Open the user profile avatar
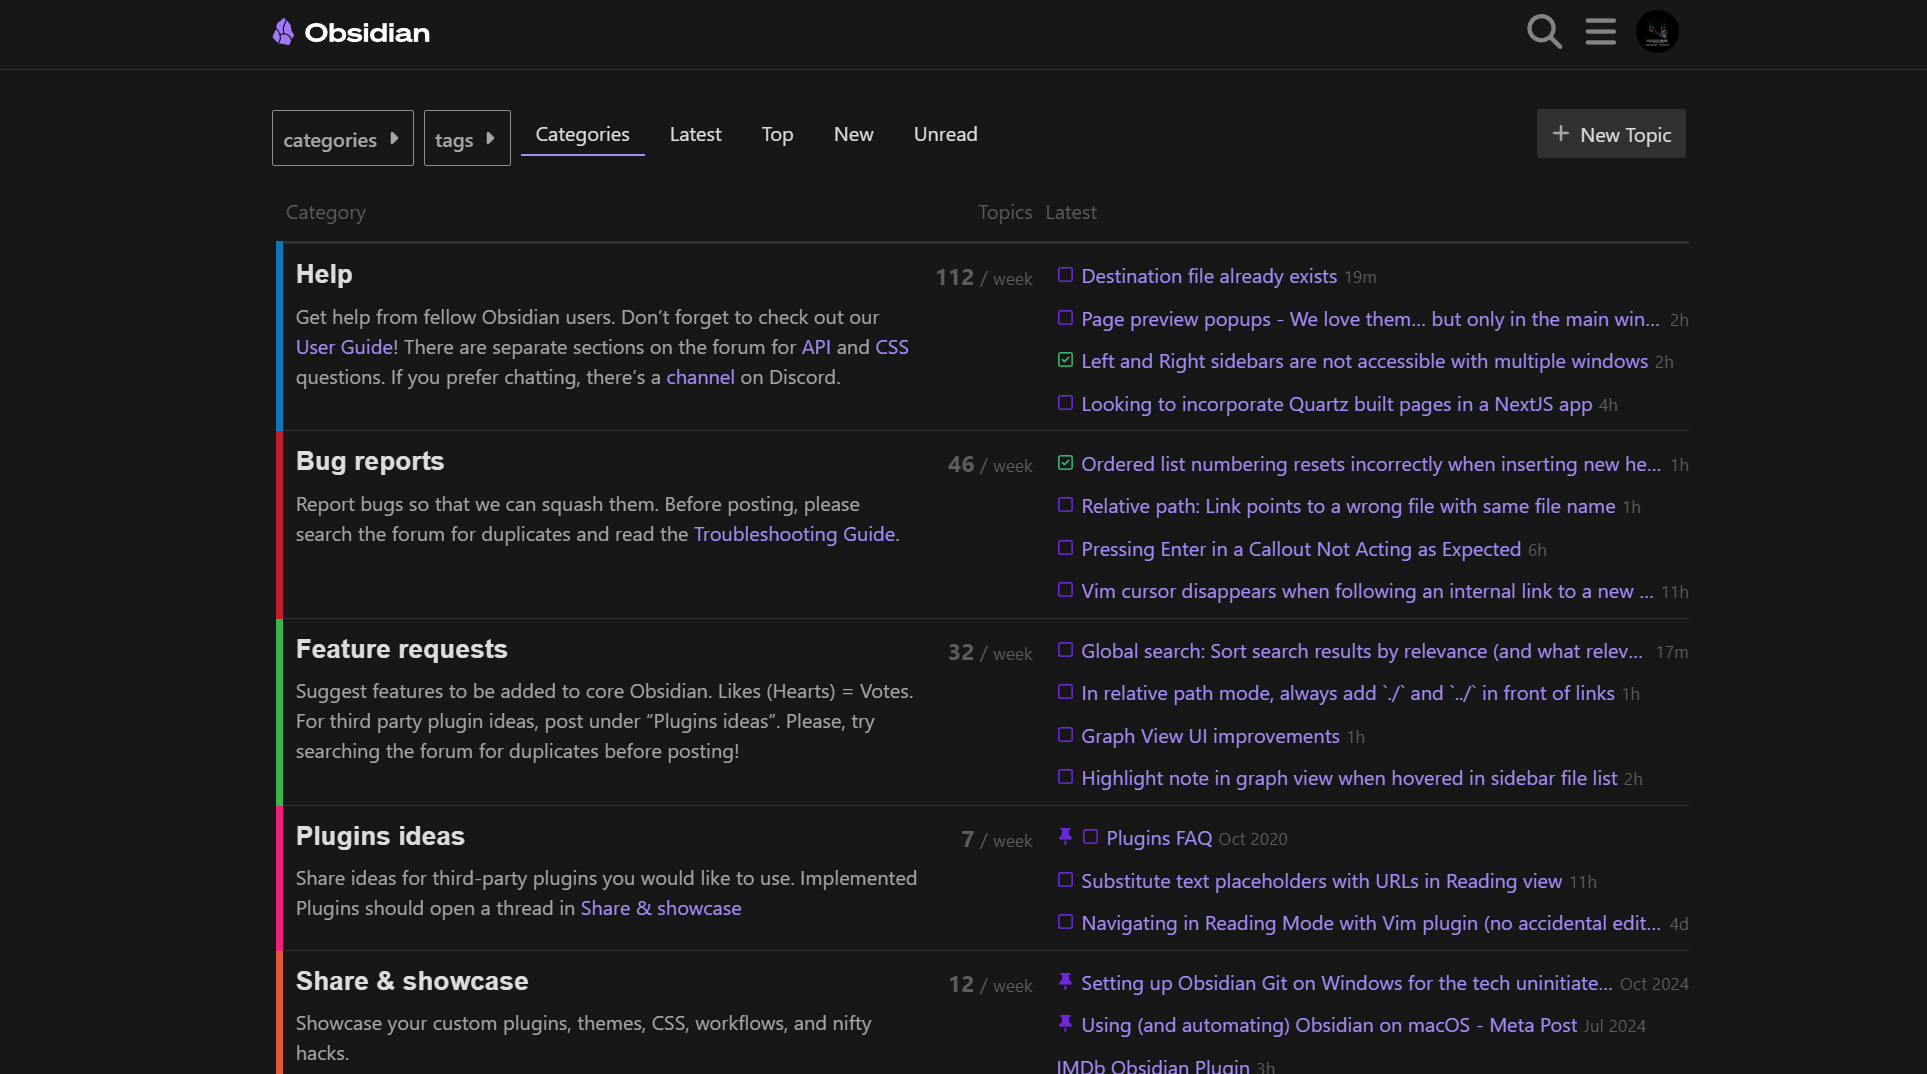1927x1074 pixels. point(1657,32)
